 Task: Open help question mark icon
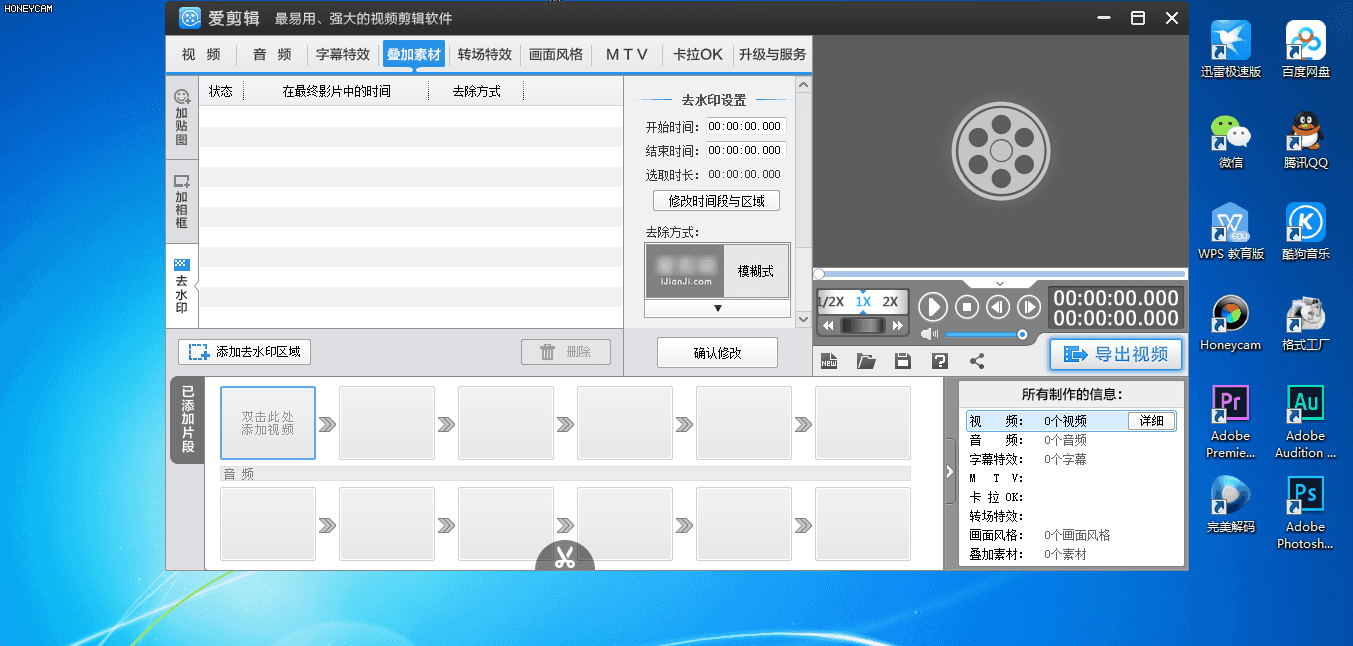[x=939, y=361]
